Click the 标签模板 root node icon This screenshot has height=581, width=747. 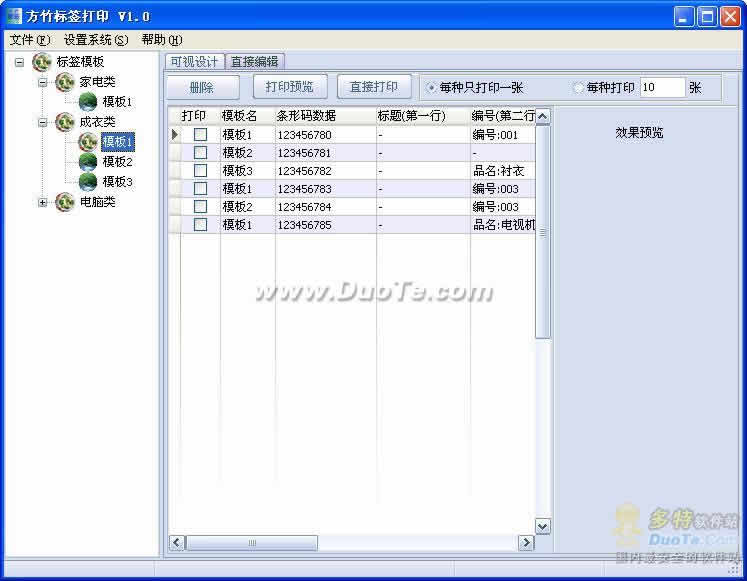tap(42, 62)
